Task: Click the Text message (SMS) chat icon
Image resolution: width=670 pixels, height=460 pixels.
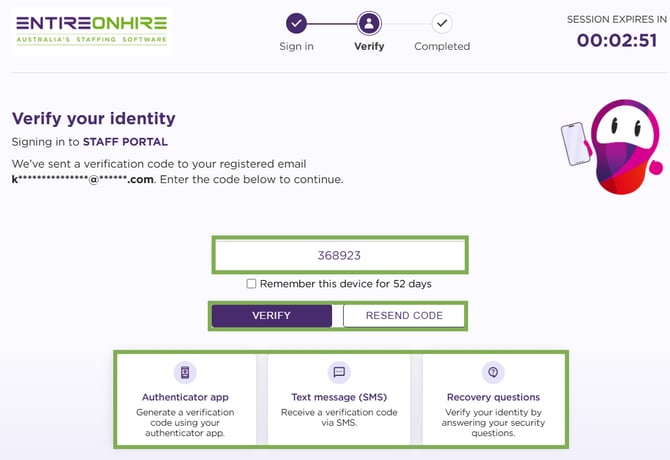Action: point(339,373)
